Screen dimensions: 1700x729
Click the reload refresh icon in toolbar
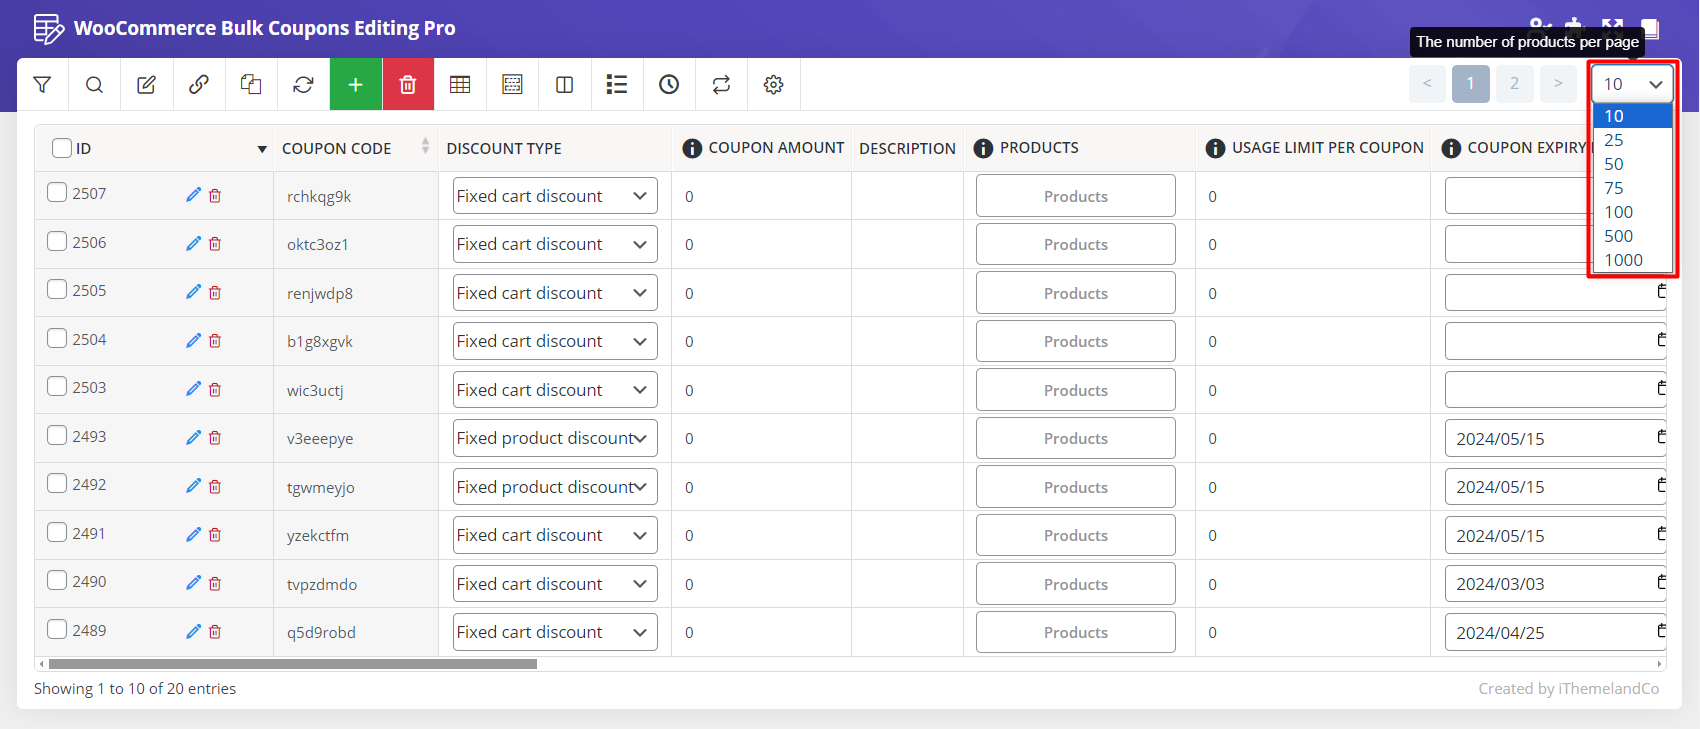pos(303,85)
